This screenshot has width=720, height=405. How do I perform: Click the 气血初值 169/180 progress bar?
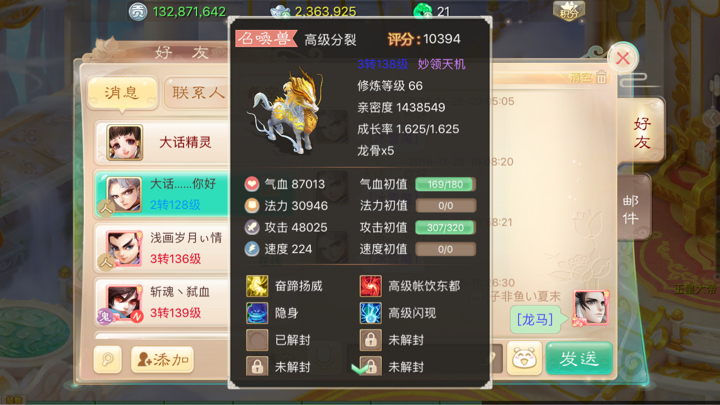[445, 185]
